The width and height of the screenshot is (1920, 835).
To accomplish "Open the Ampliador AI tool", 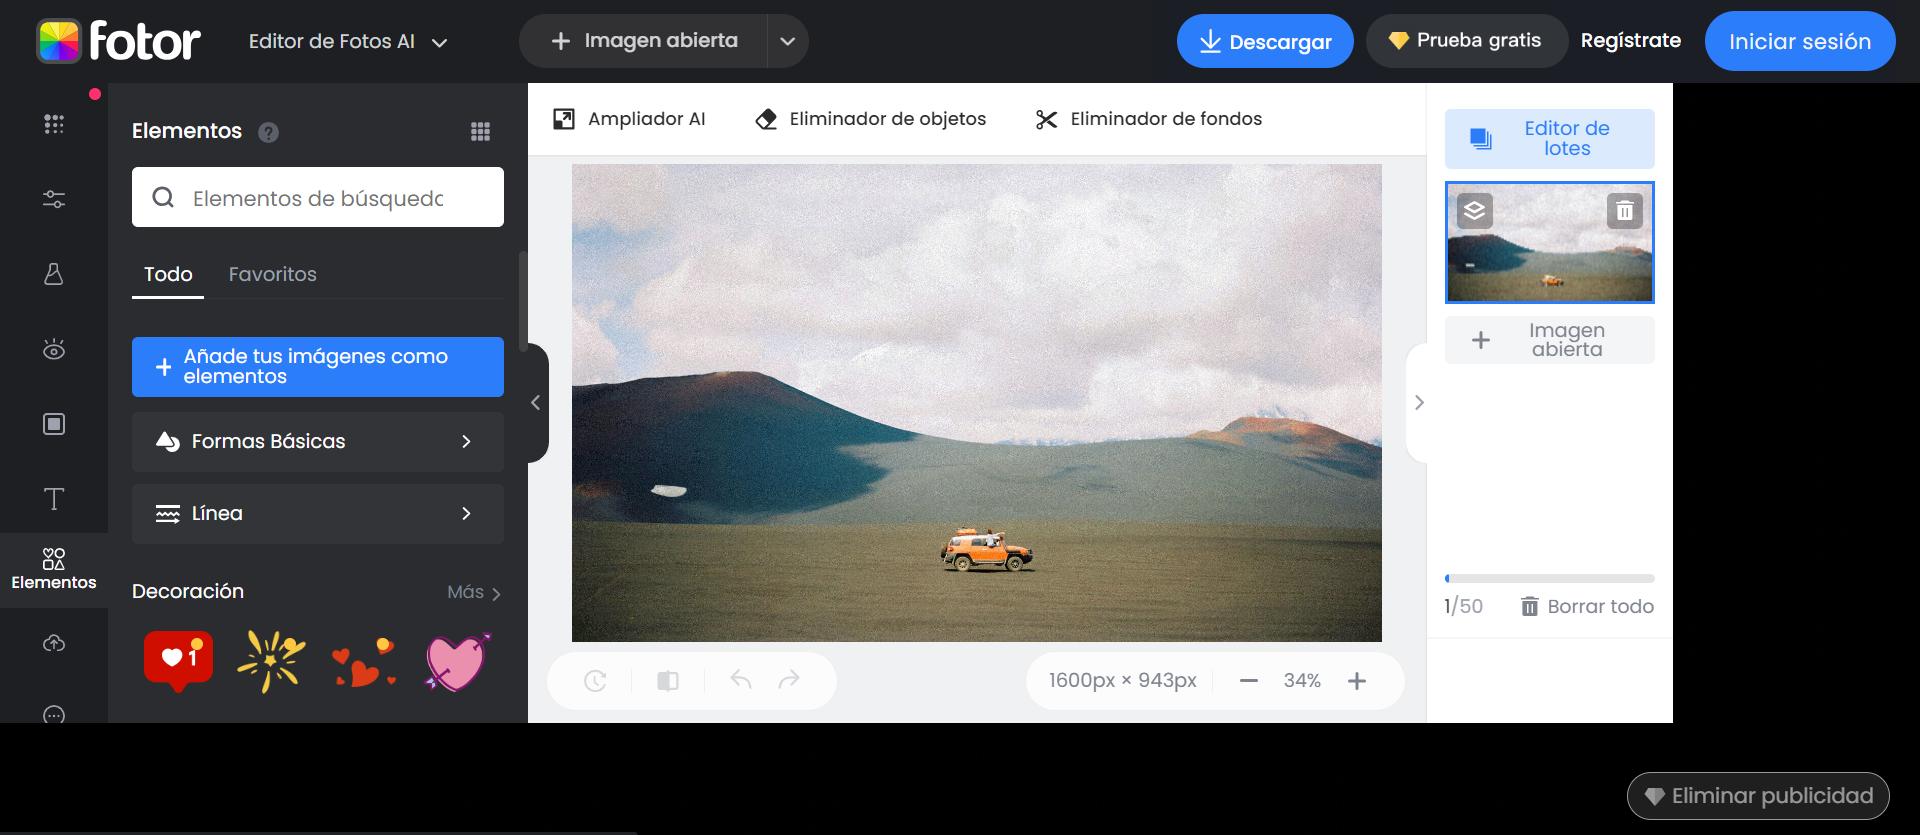I will [x=629, y=119].
